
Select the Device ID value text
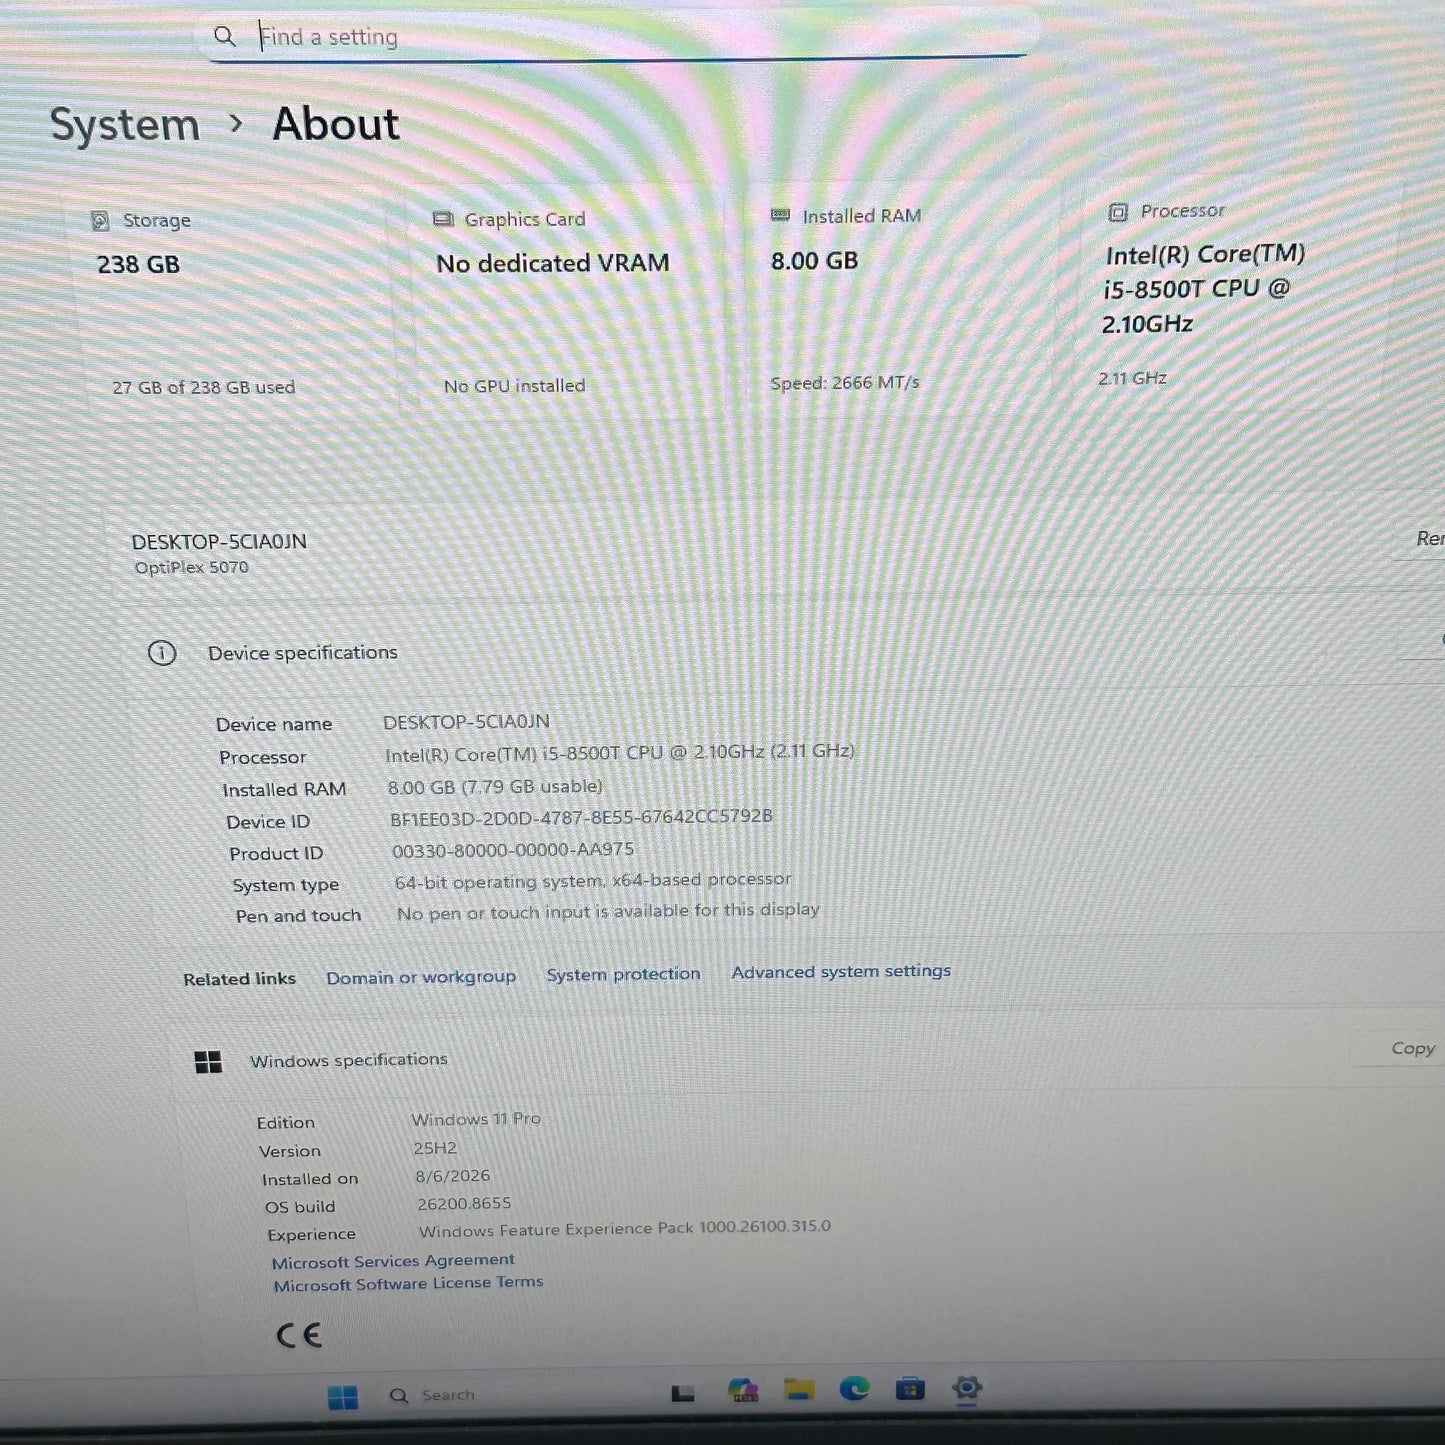pyautogui.click(x=581, y=817)
